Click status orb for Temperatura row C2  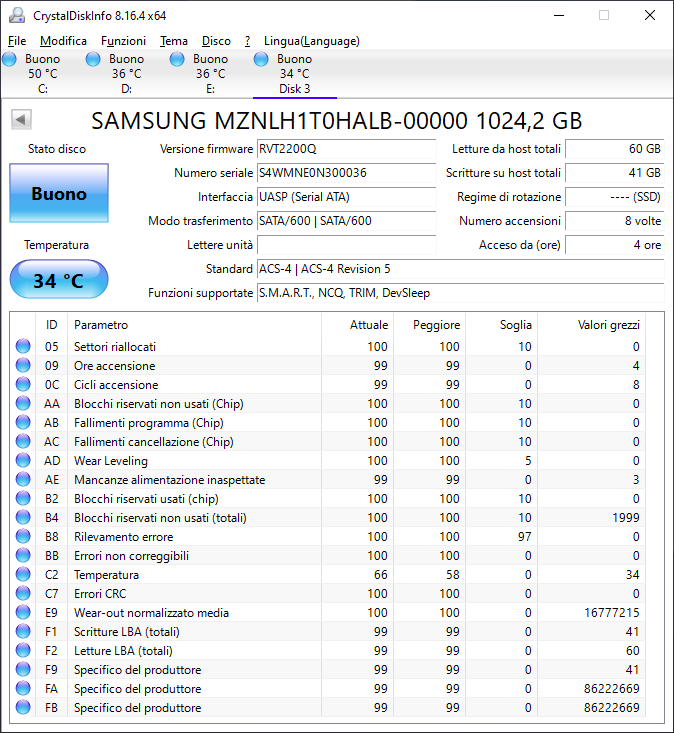(23, 575)
